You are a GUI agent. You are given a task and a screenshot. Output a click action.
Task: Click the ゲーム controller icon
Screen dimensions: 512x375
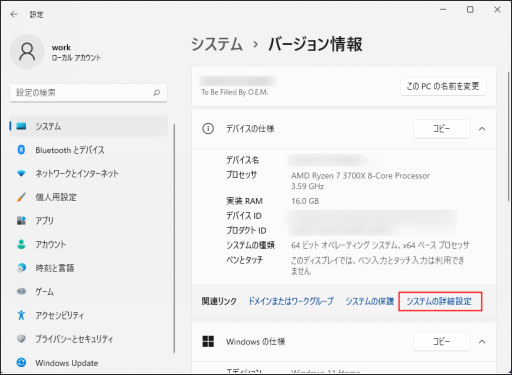(21, 291)
